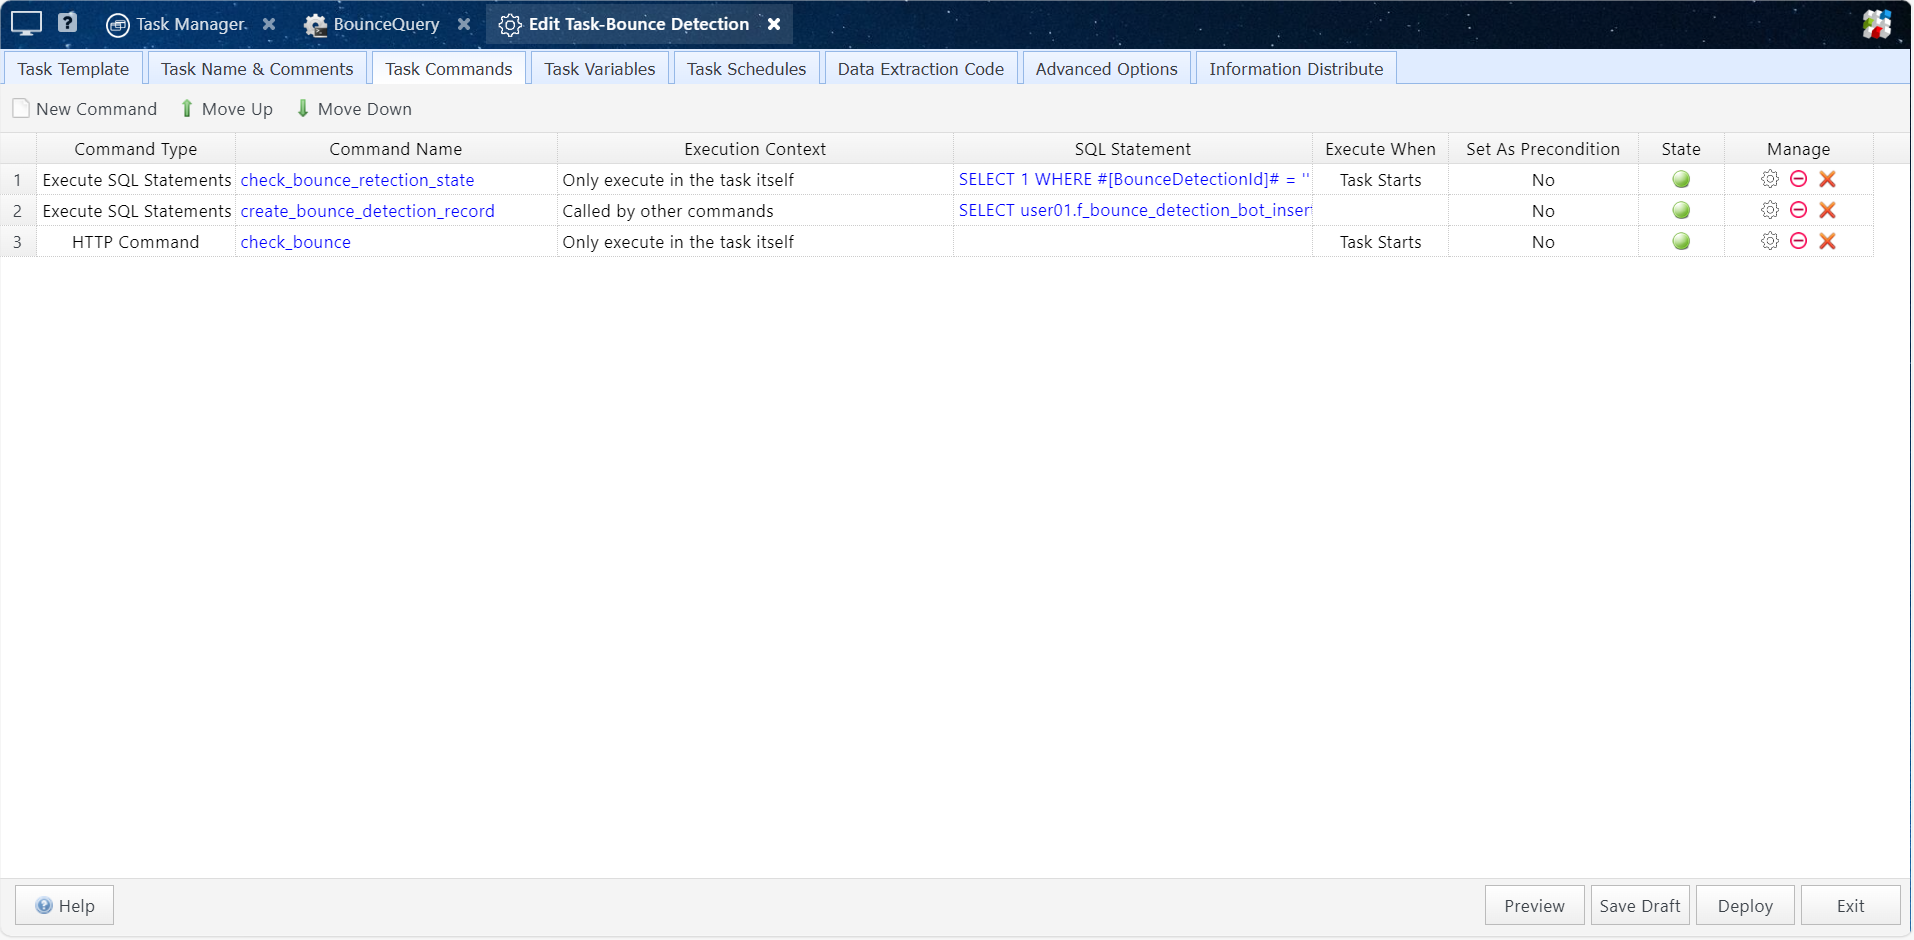Open the Task Variables tab

[x=600, y=69]
